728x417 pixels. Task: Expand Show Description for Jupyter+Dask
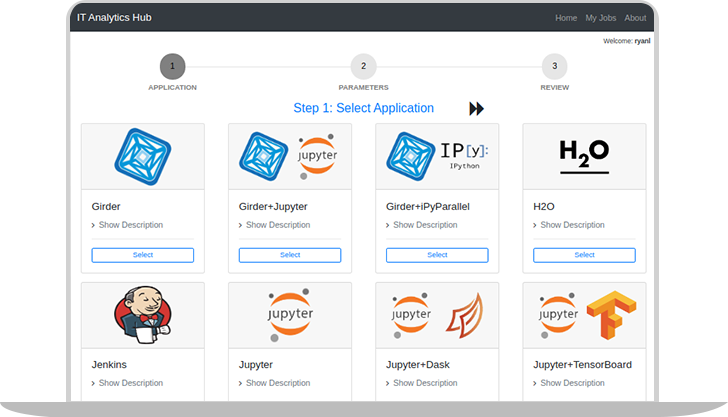point(422,383)
